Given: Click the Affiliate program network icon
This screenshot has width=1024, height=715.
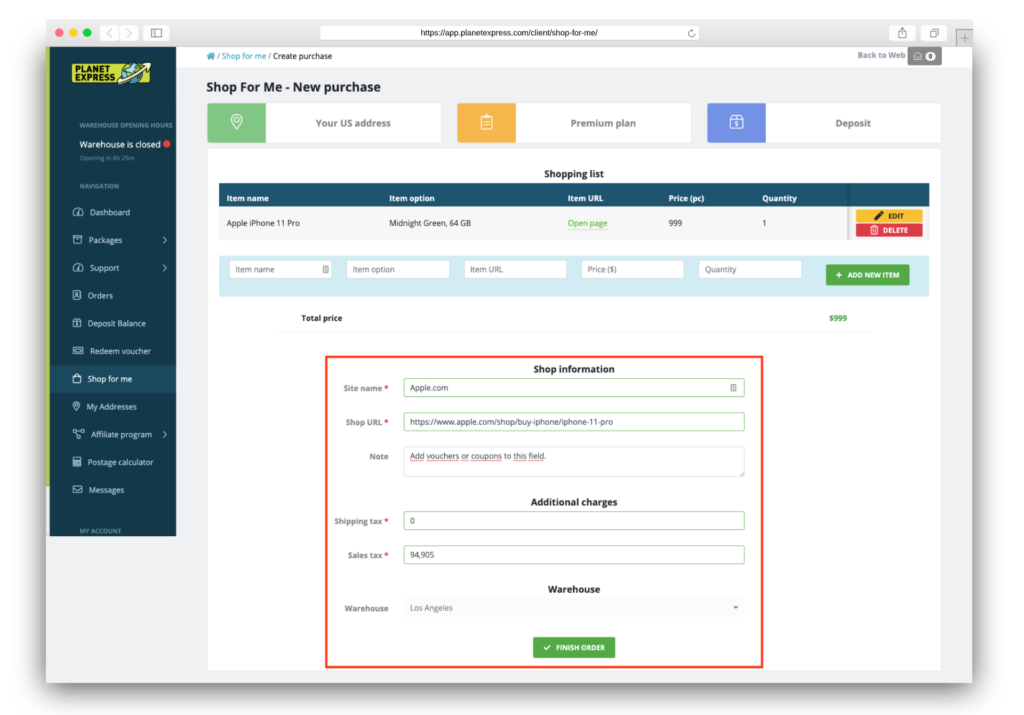Looking at the screenshot, I should [x=78, y=434].
